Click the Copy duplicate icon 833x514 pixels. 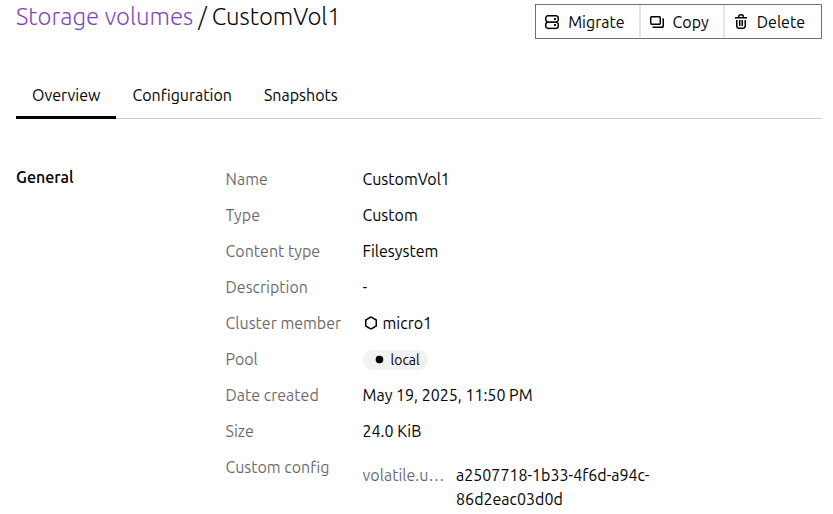657,22
